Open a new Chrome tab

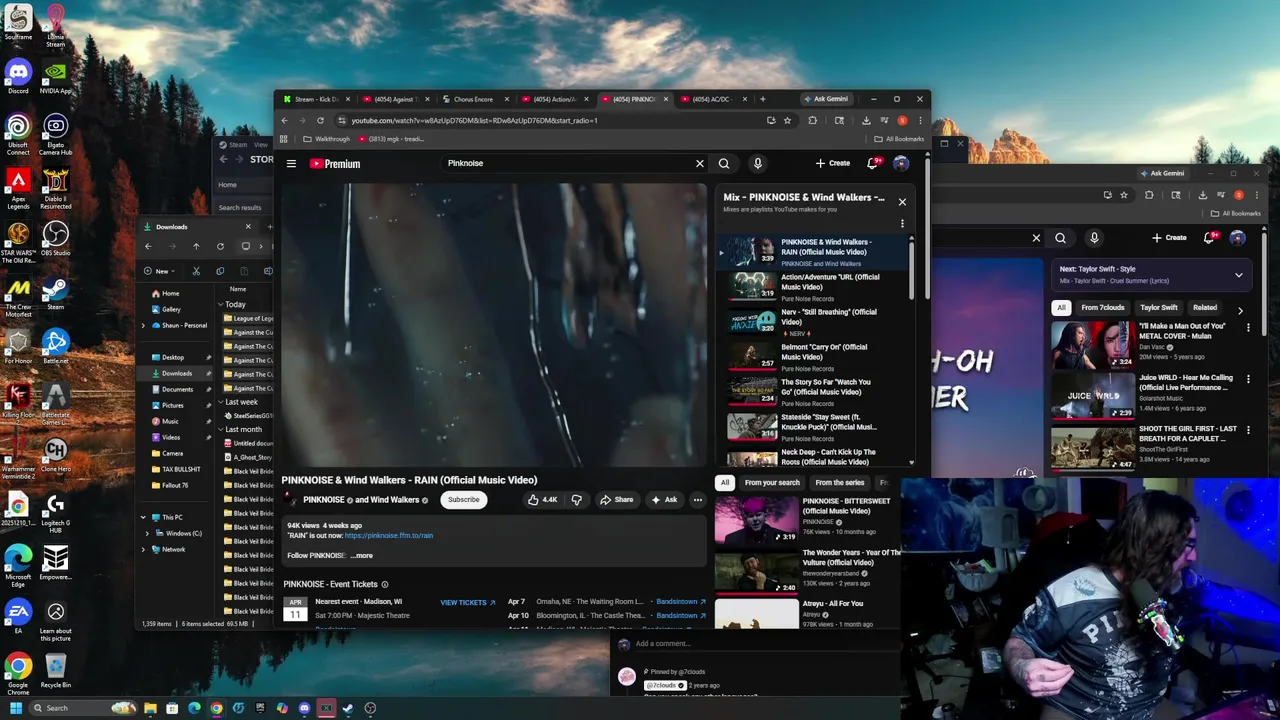(x=762, y=99)
